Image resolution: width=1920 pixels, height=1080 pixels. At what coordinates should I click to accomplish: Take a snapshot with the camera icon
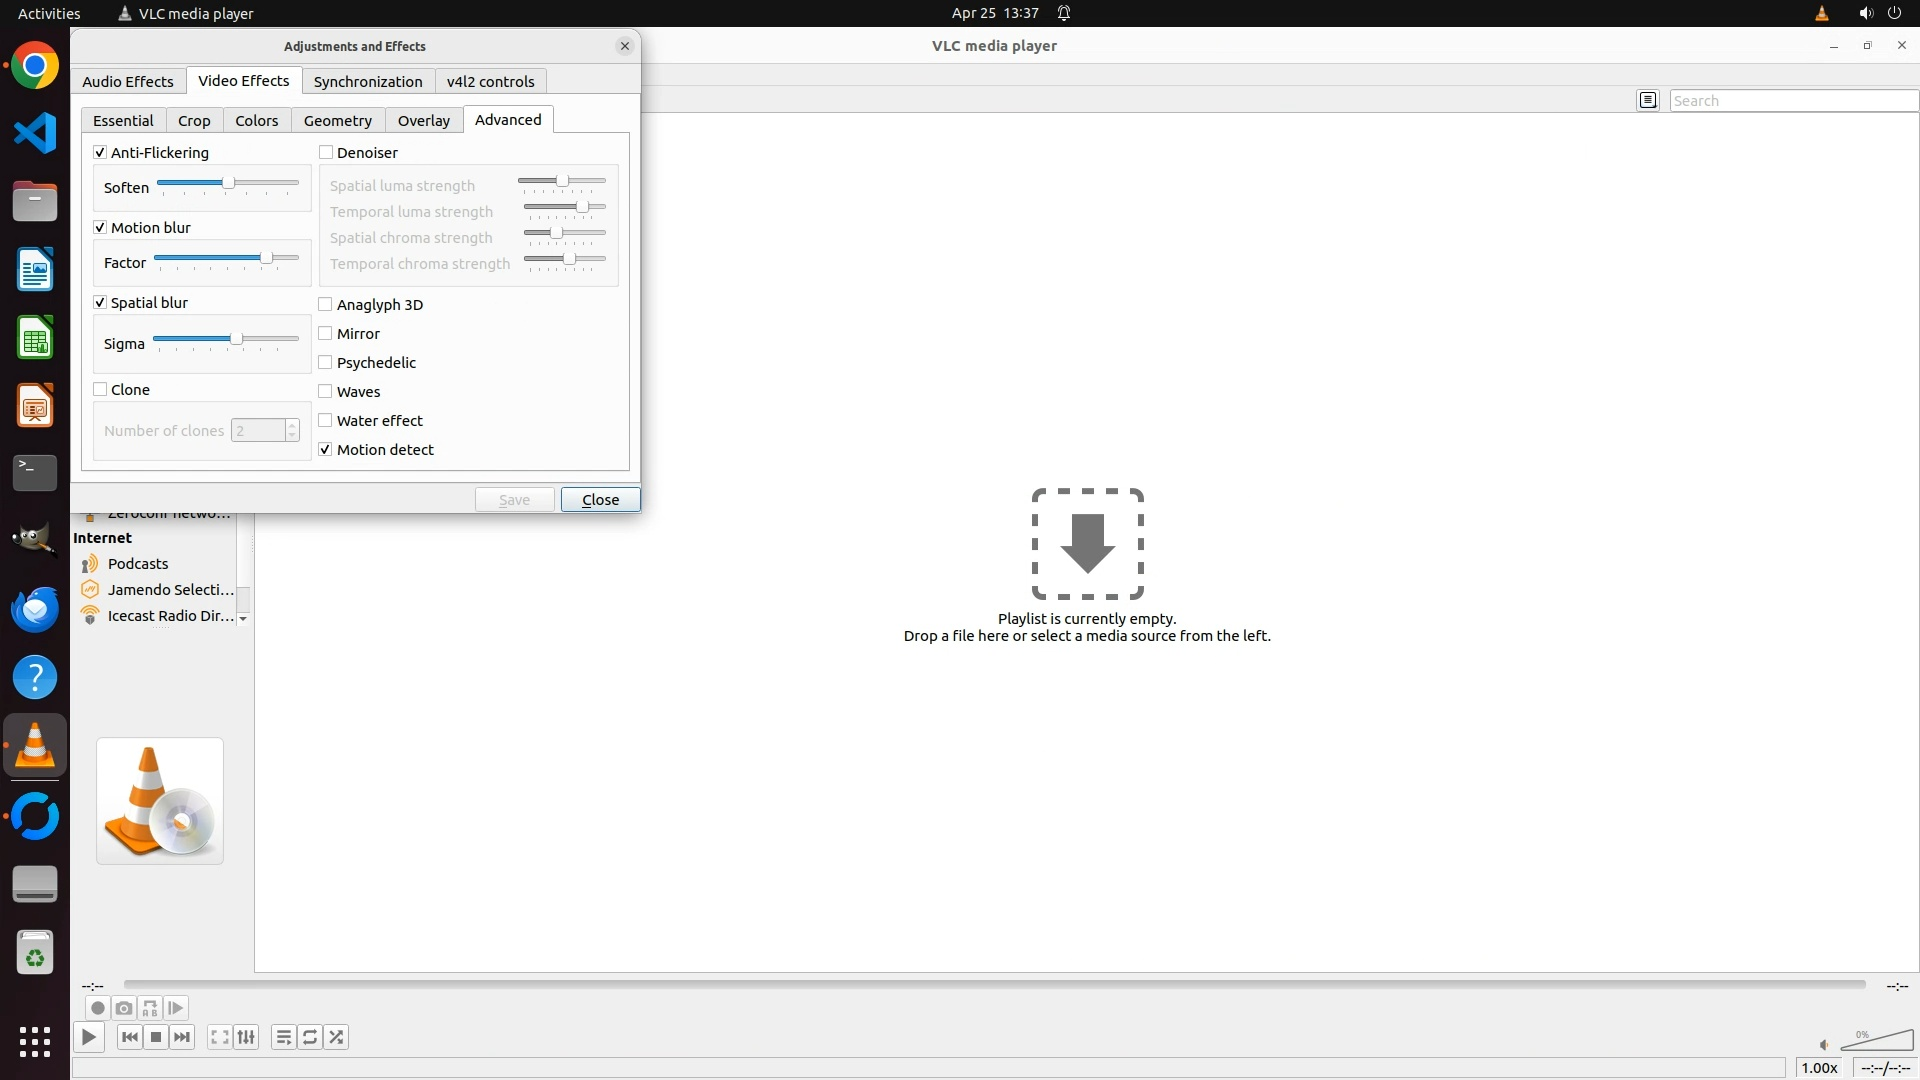(x=124, y=1008)
